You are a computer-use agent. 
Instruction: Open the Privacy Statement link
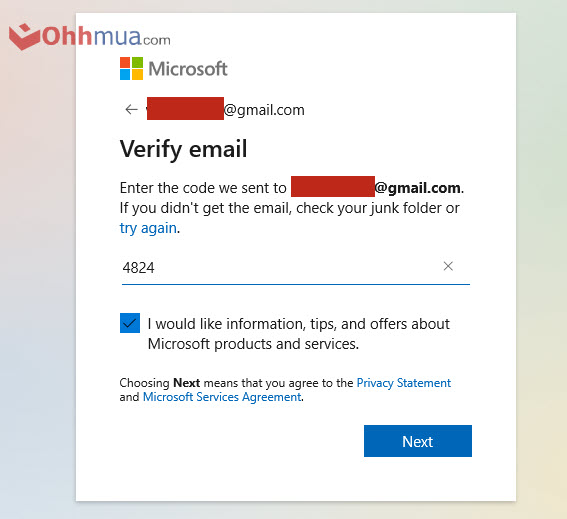click(x=404, y=383)
